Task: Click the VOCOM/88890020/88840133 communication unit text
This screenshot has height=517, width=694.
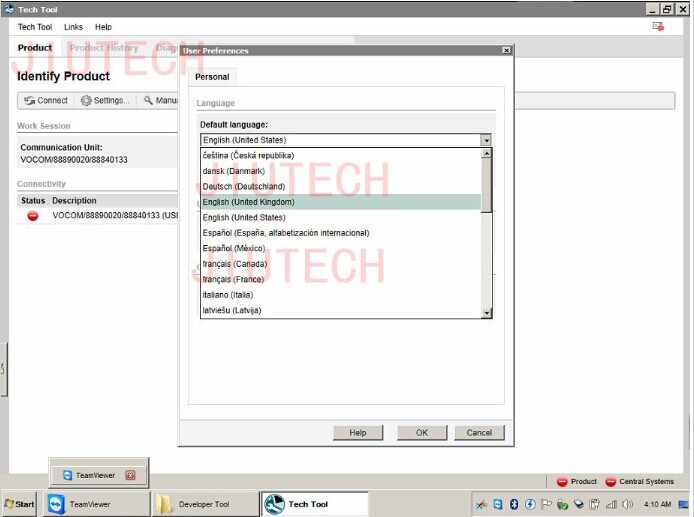Action: pyautogui.click(x=74, y=159)
